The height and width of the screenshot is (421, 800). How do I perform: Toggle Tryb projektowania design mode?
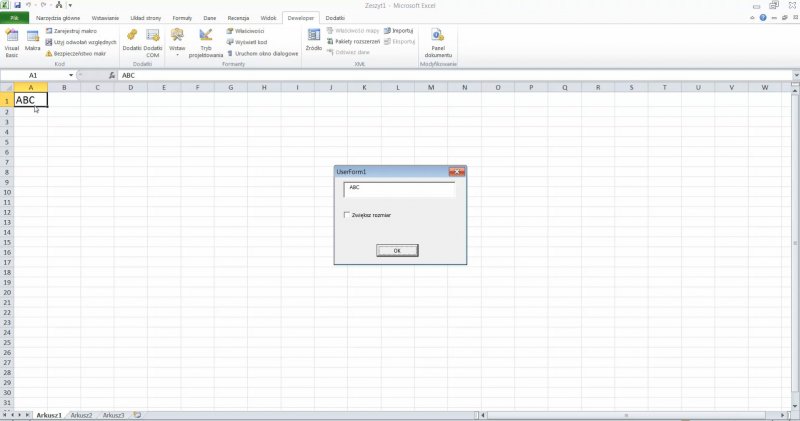click(206, 42)
